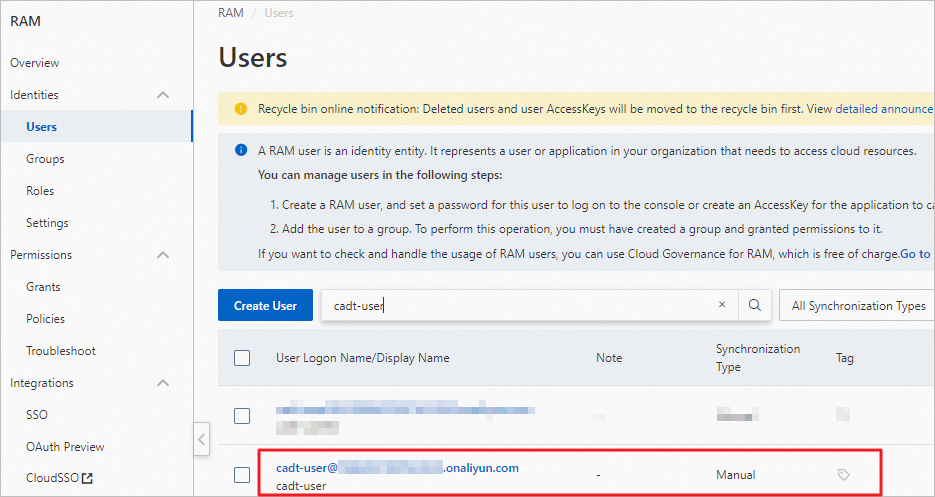Screen dimensions: 935x497
Task: Click the Permissions section label
Action: (x=41, y=255)
